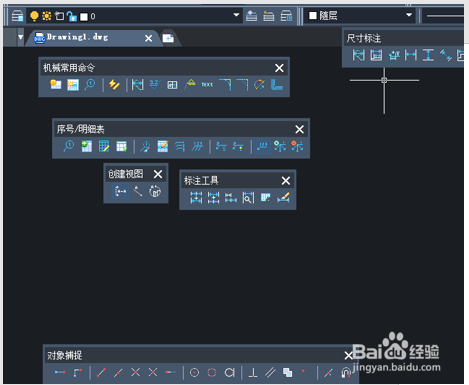The height and width of the screenshot is (385, 469).
Task: Open the 随层 color dropdown
Action: [x=409, y=15]
